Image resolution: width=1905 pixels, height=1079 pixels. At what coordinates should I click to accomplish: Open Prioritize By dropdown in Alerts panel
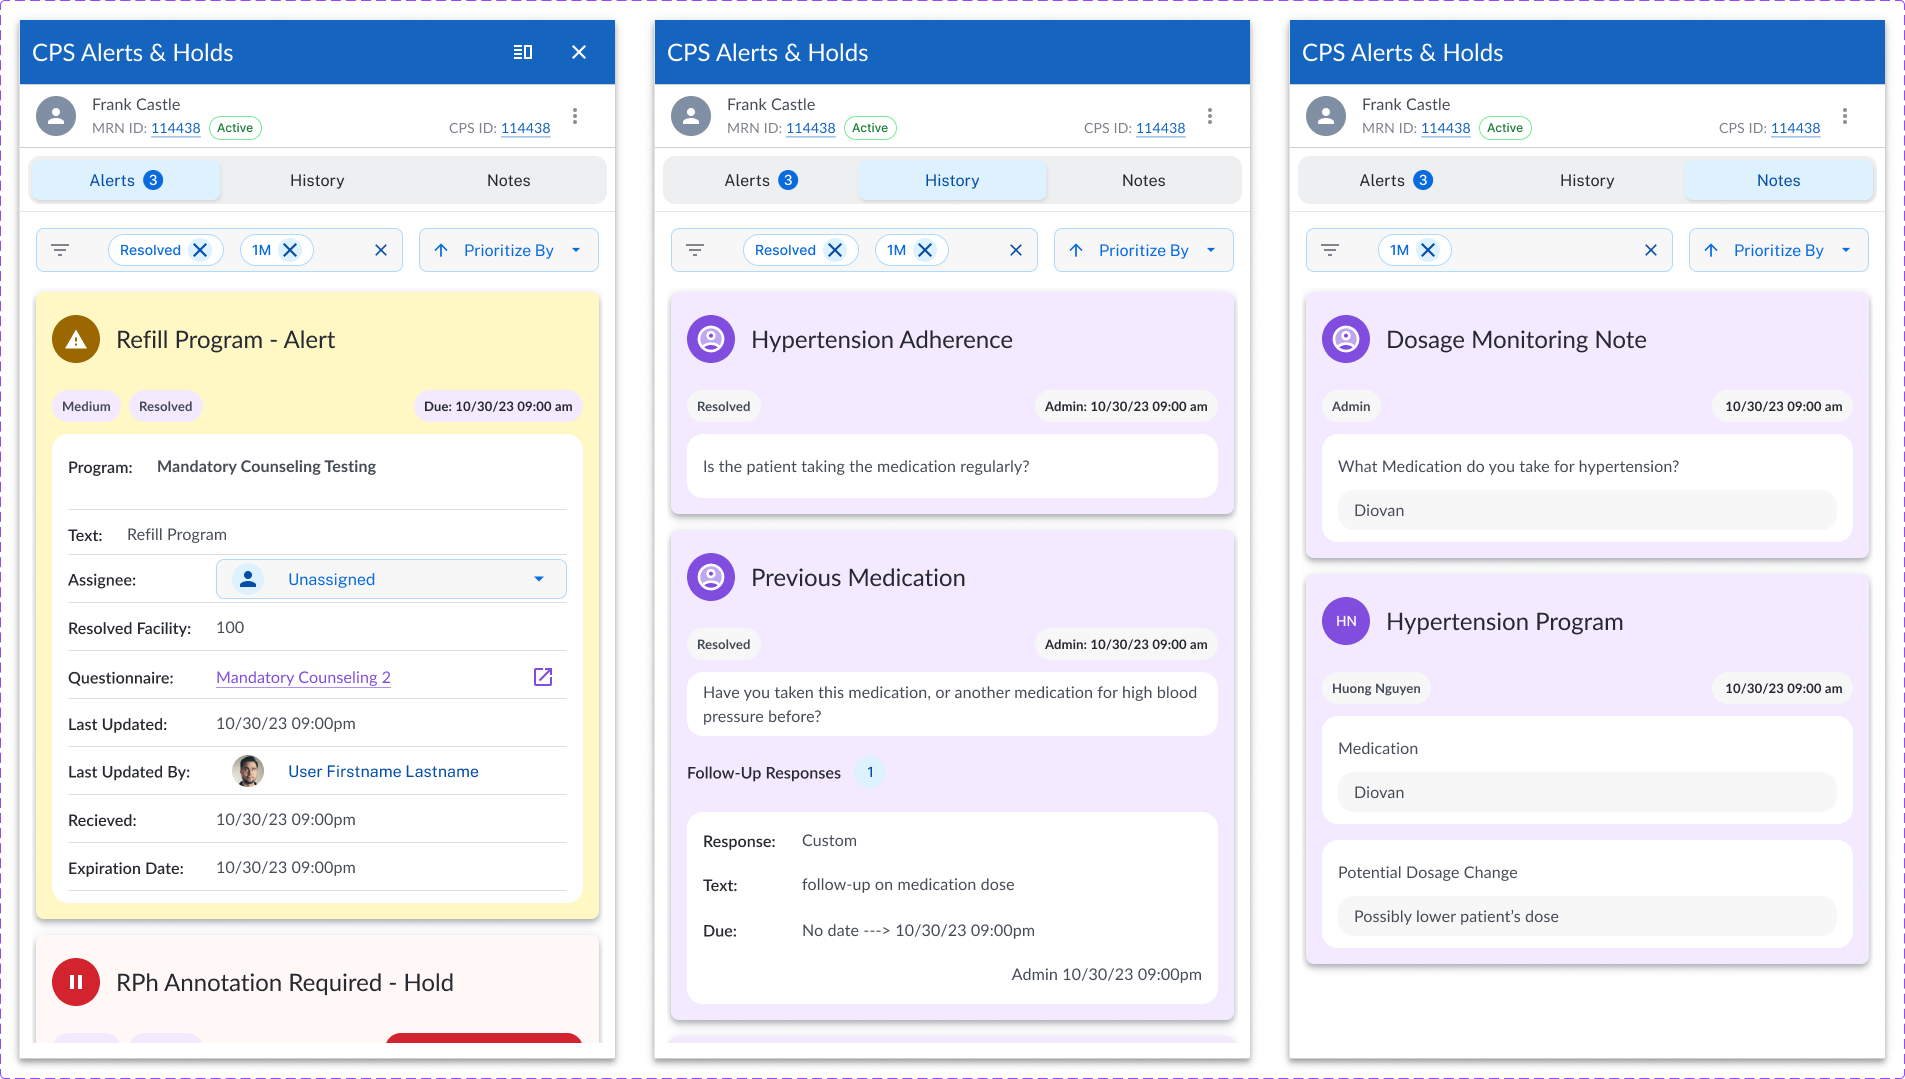click(508, 250)
